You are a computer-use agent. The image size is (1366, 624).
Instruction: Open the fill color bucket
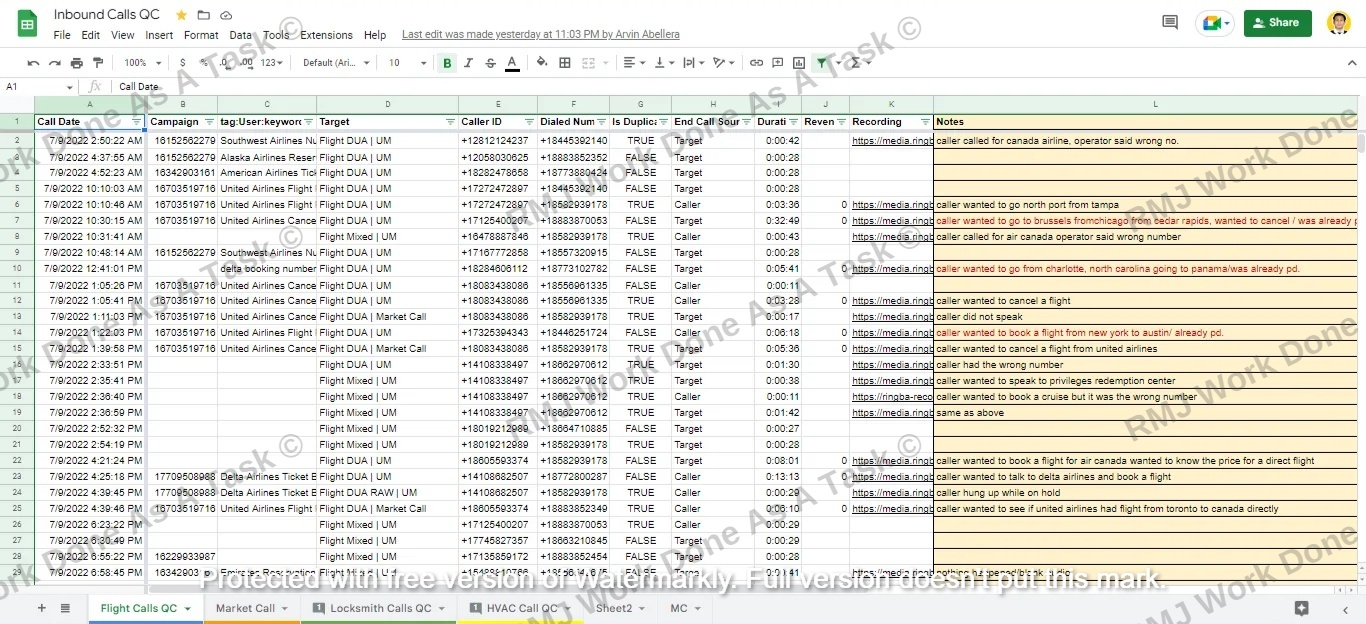click(542, 63)
